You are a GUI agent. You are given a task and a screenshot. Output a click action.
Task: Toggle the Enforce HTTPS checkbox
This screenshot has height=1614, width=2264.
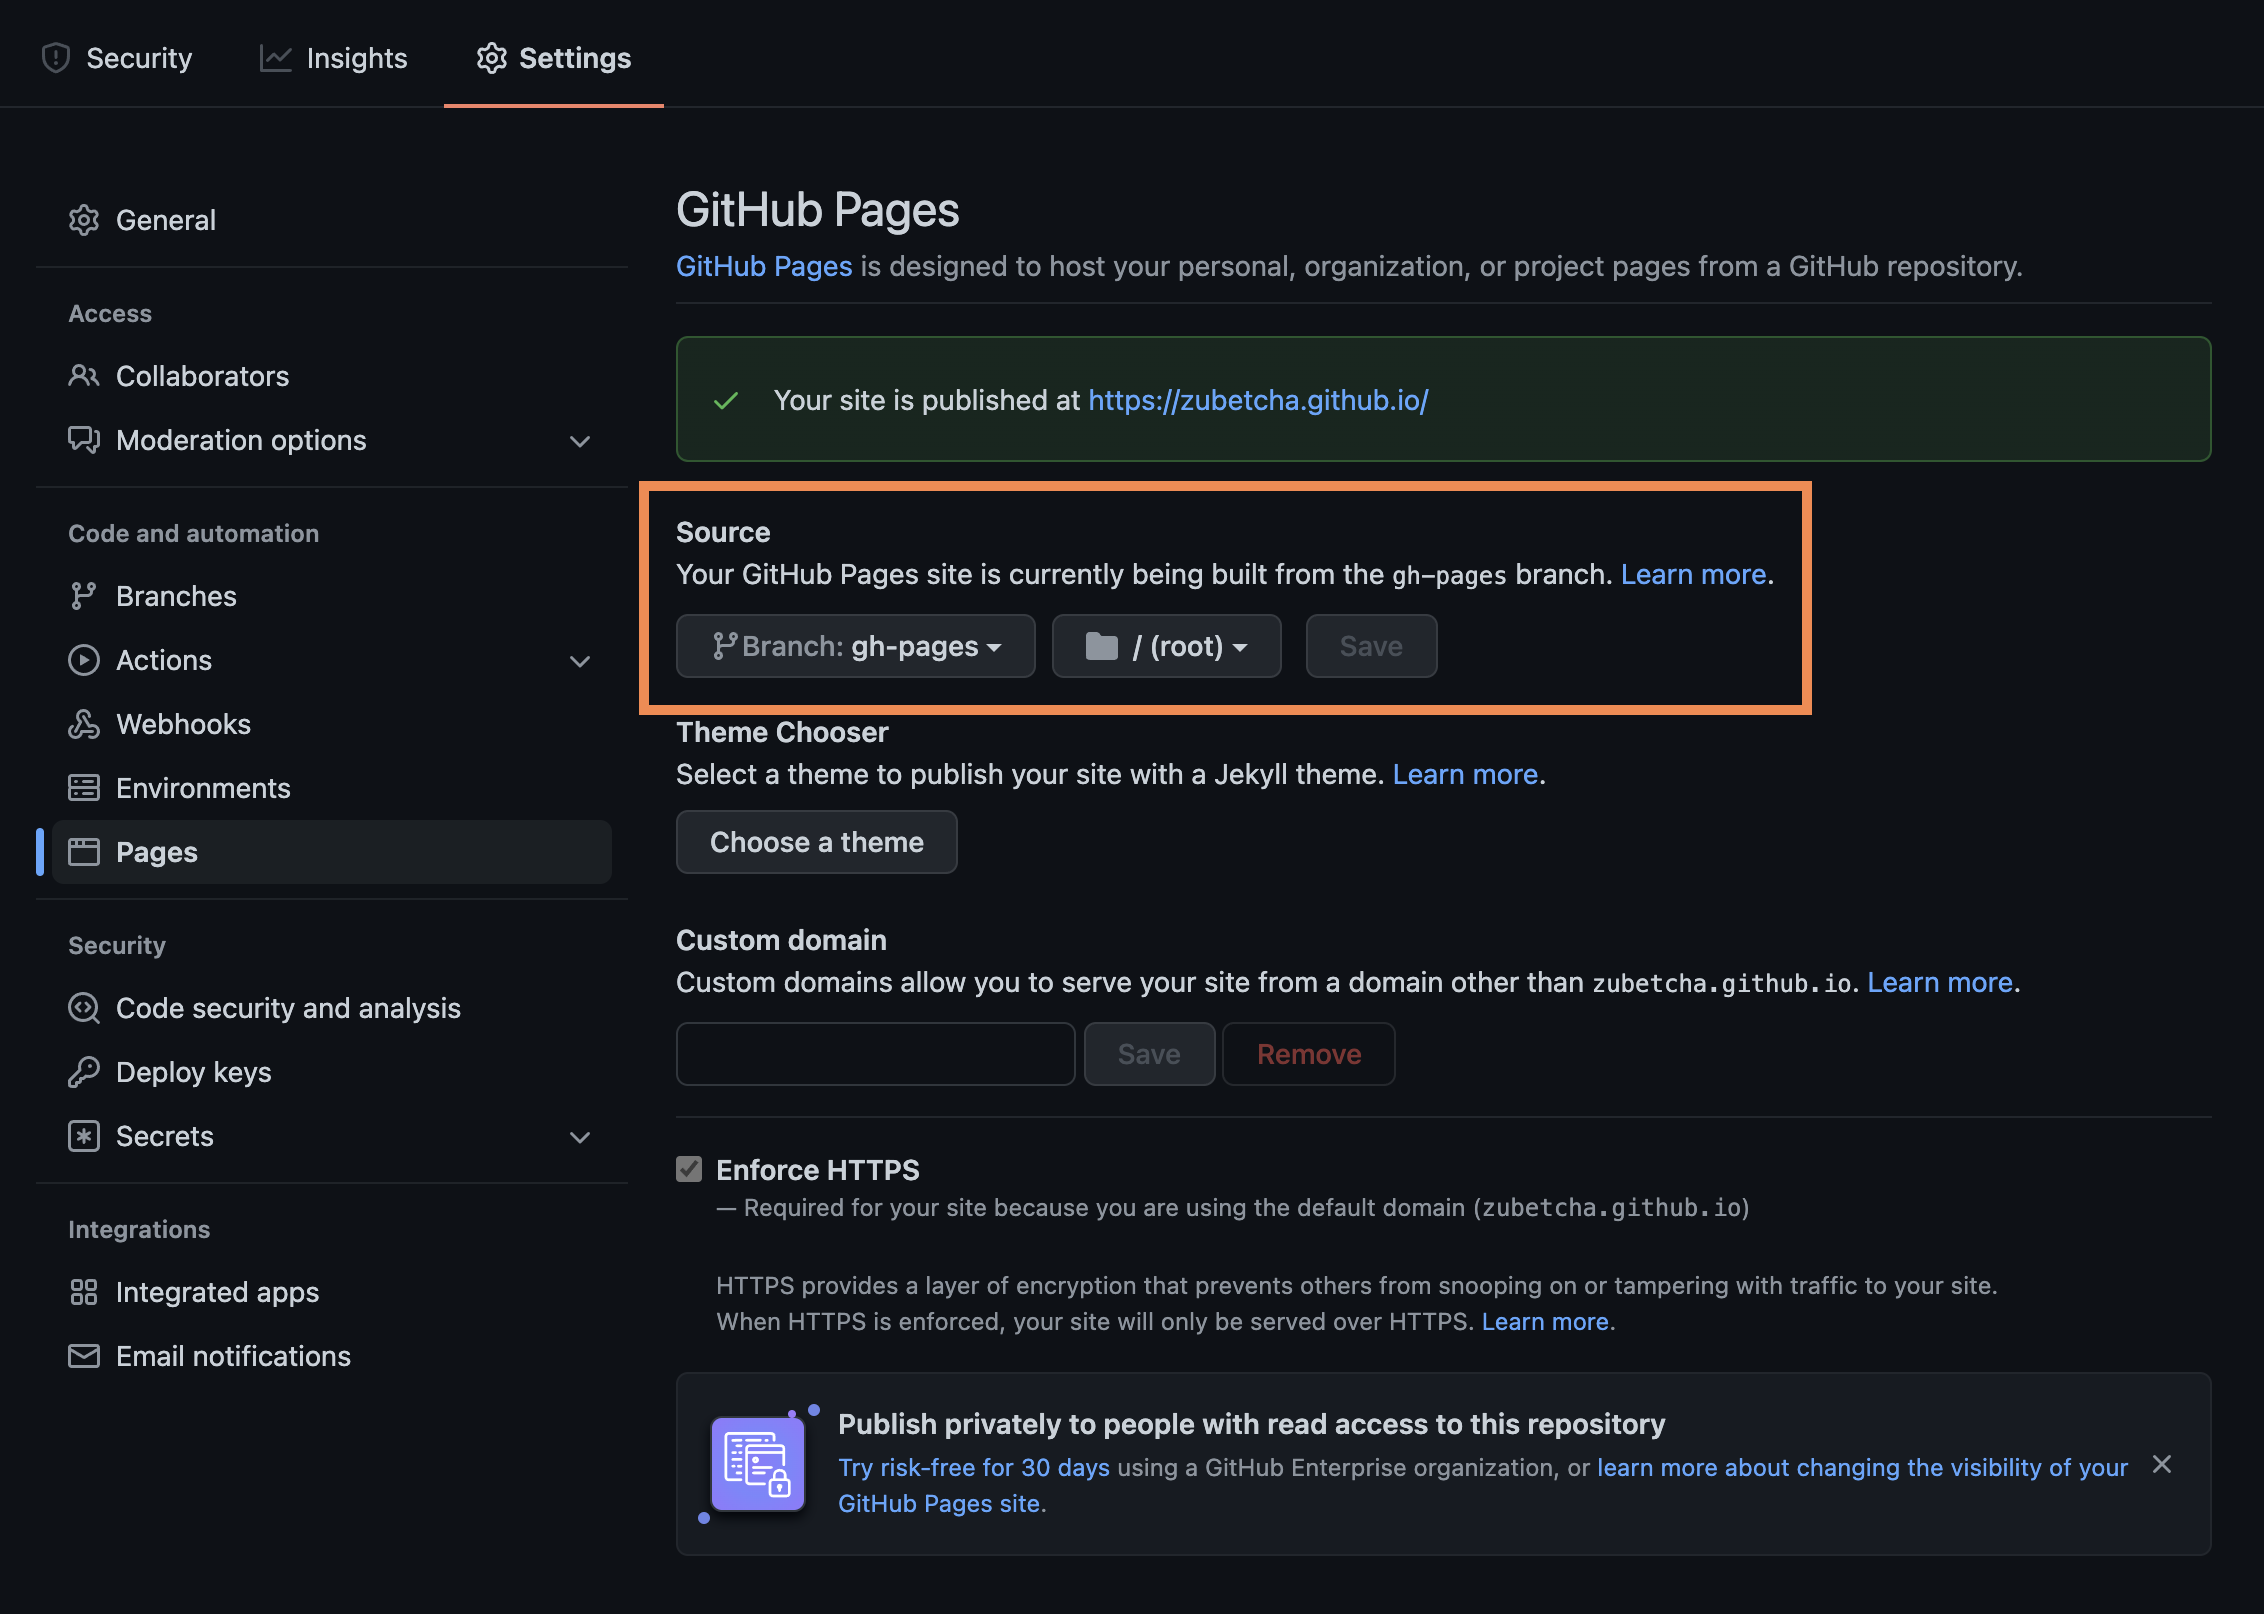coord(689,1169)
